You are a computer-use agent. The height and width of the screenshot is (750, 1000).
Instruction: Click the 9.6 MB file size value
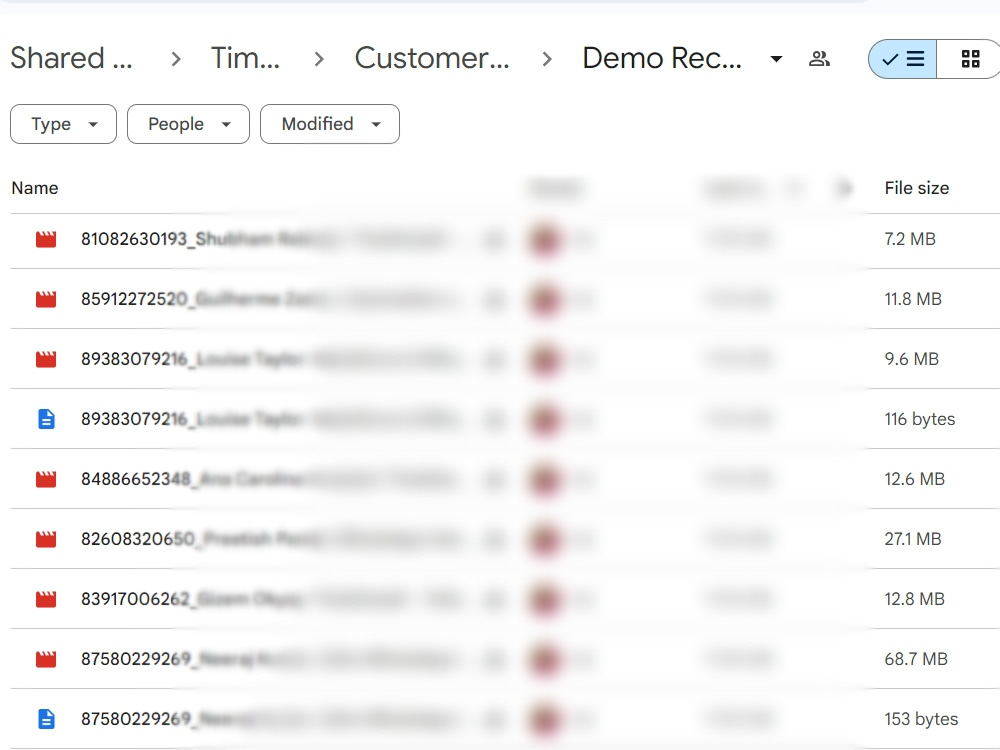(x=911, y=359)
